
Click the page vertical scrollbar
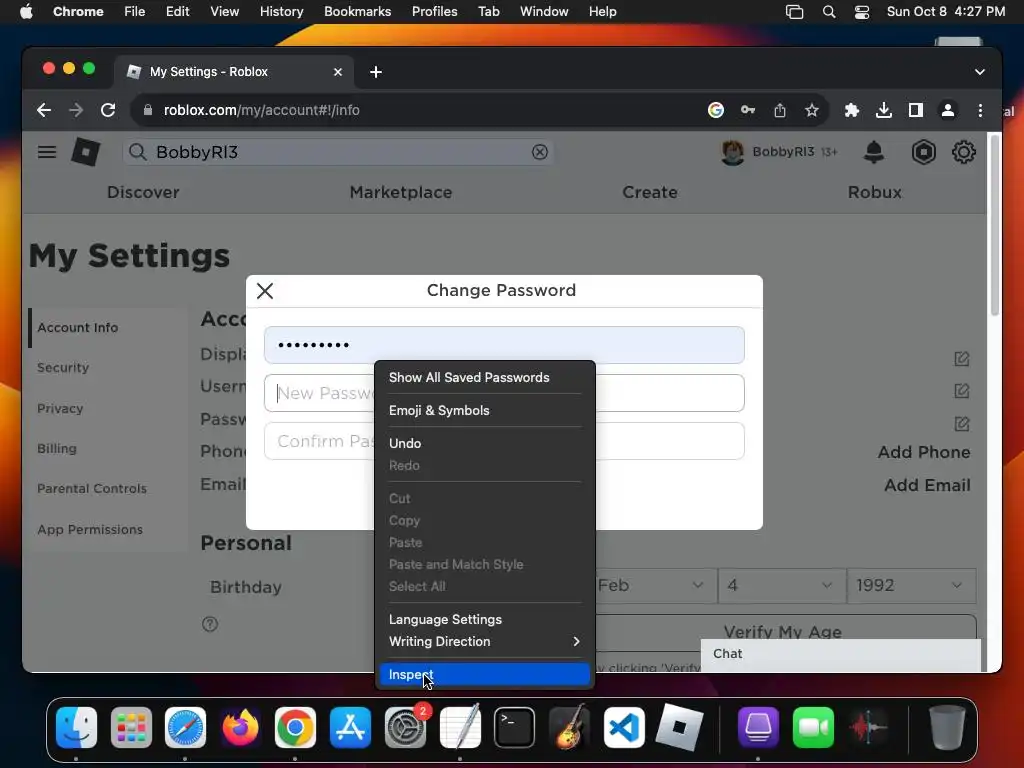pos(995,225)
